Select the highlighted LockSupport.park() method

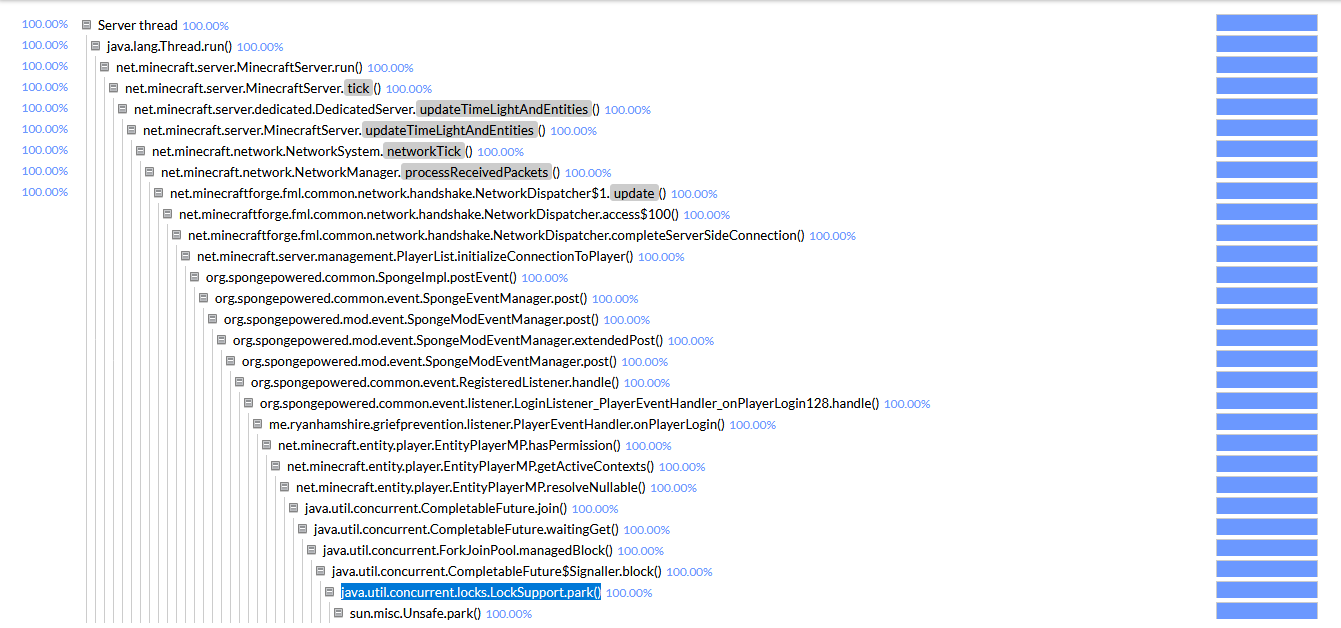(x=470, y=592)
